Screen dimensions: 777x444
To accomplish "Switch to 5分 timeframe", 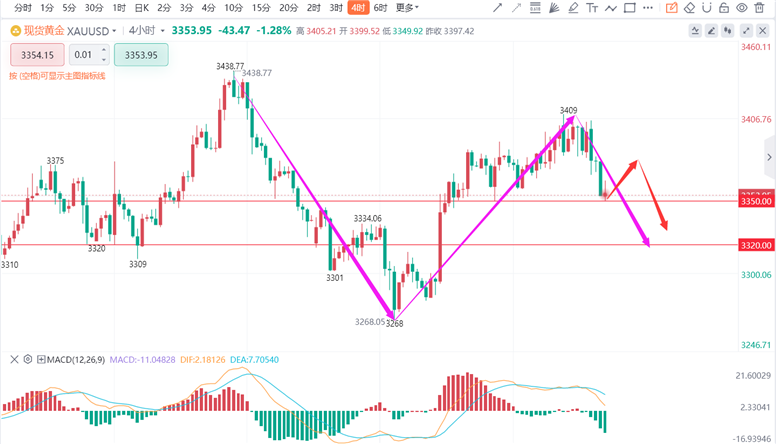I will pos(69,8).
